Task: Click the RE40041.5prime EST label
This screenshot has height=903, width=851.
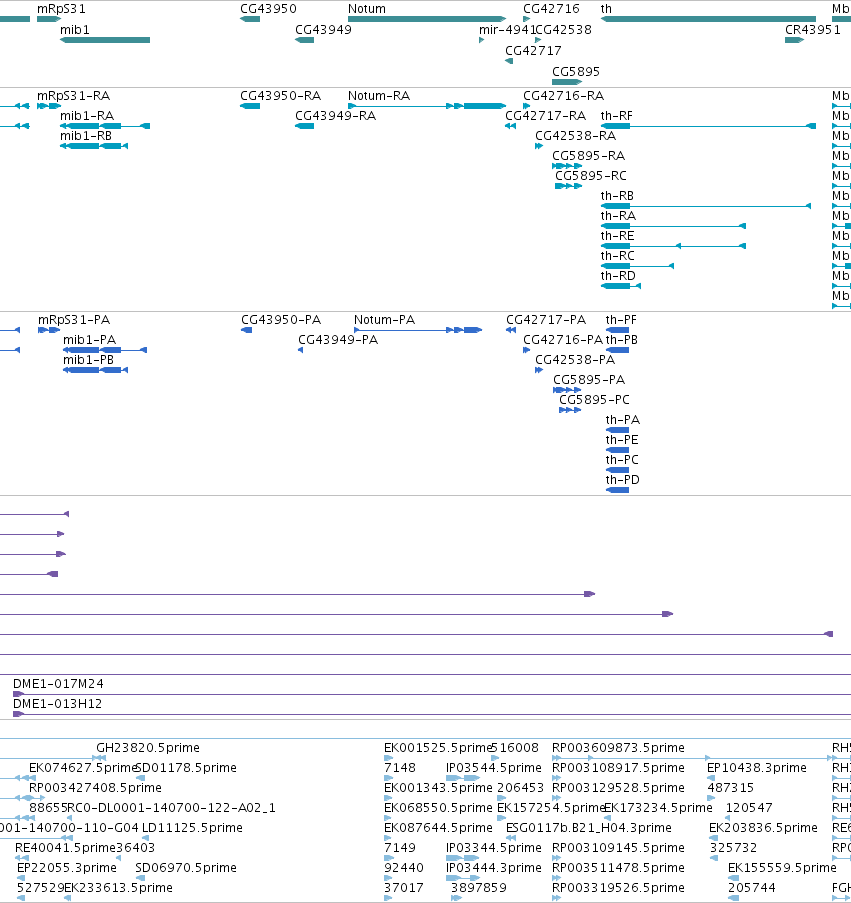Action: [x=65, y=848]
